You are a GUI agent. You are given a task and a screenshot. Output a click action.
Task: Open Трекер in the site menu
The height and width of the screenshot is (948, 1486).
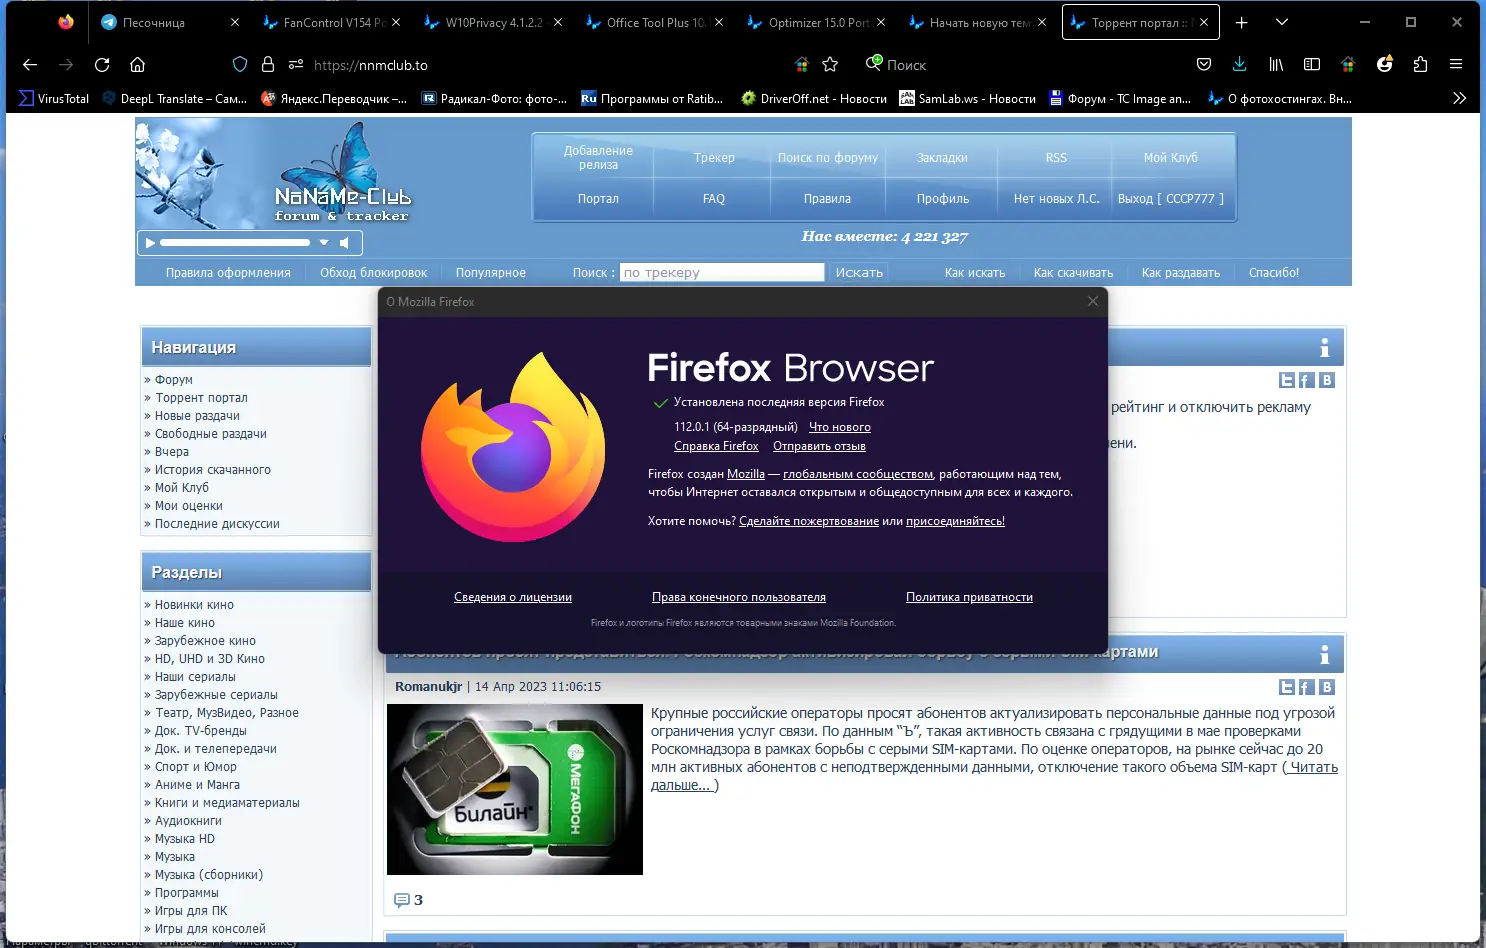pyautogui.click(x=714, y=158)
